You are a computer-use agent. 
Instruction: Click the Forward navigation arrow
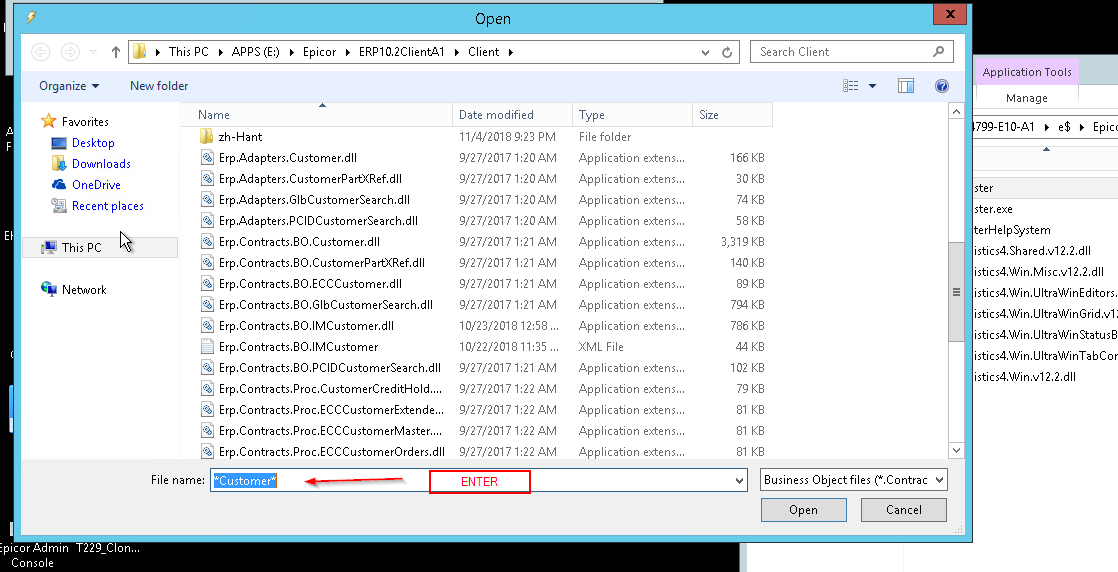point(70,52)
